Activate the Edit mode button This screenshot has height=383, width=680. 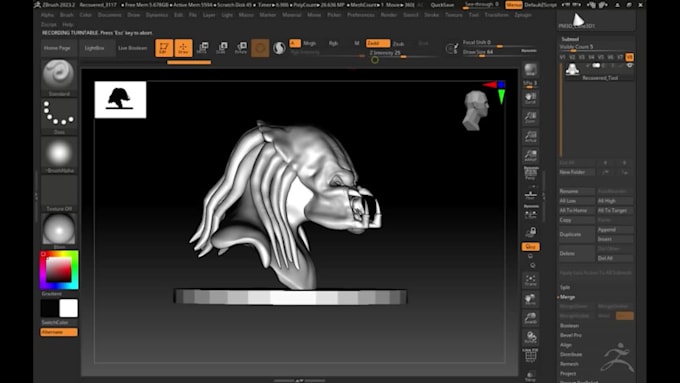(164, 48)
